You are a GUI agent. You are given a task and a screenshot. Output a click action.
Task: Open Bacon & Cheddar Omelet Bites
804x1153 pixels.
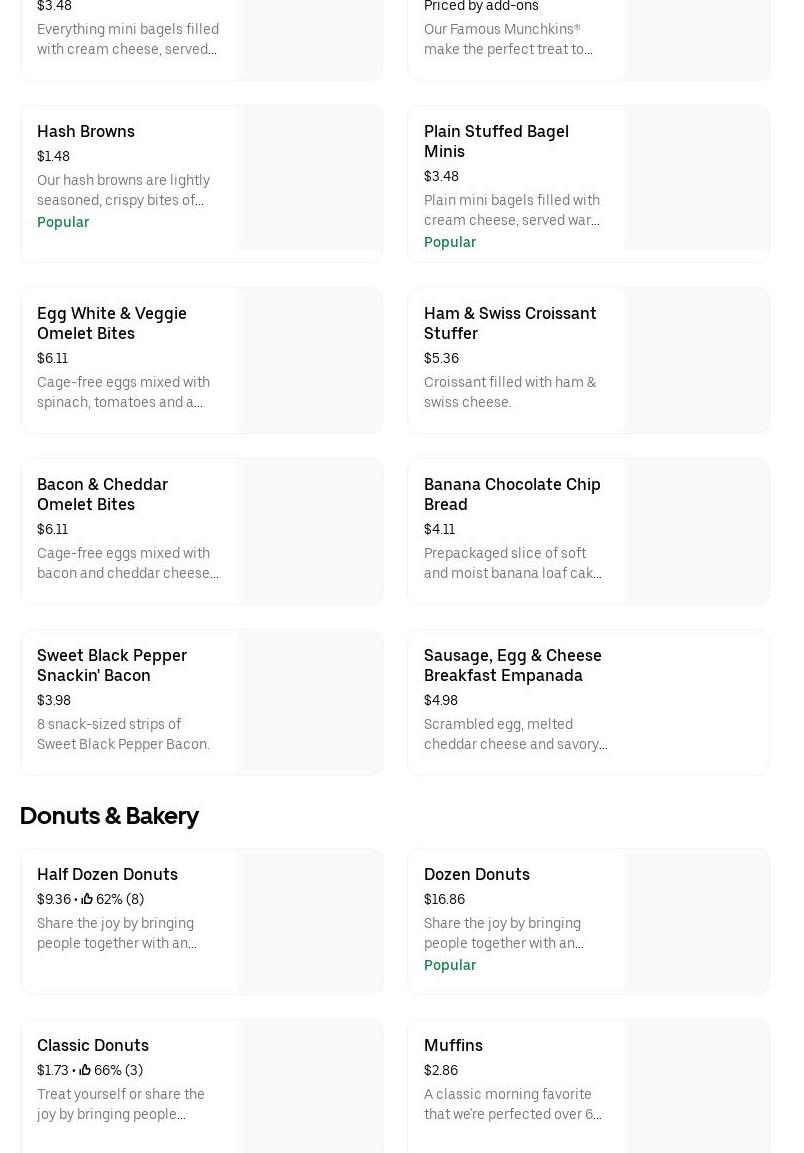(x=102, y=494)
